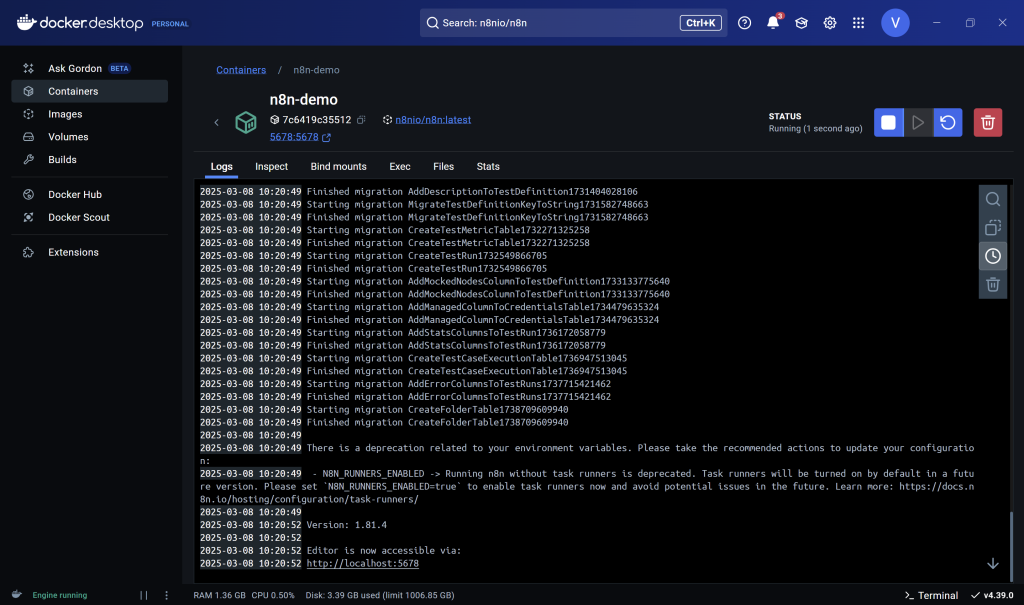Click the RAM 1.36 GB status entry
Image resolution: width=1024 pixels, height=605 pixels.
219,595
